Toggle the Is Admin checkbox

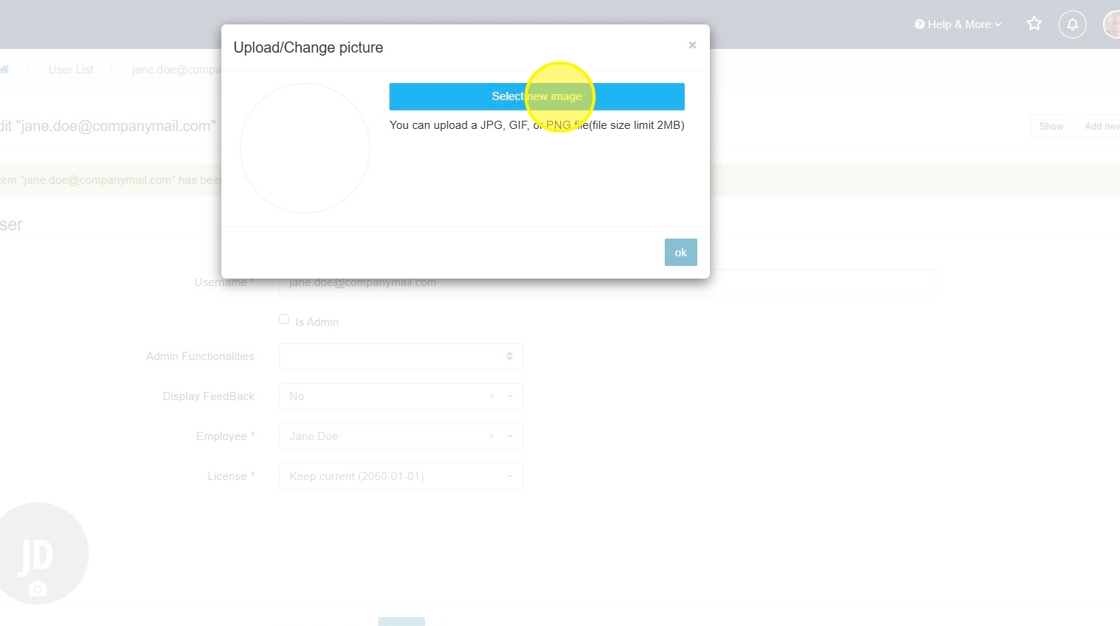coord(284,320)
